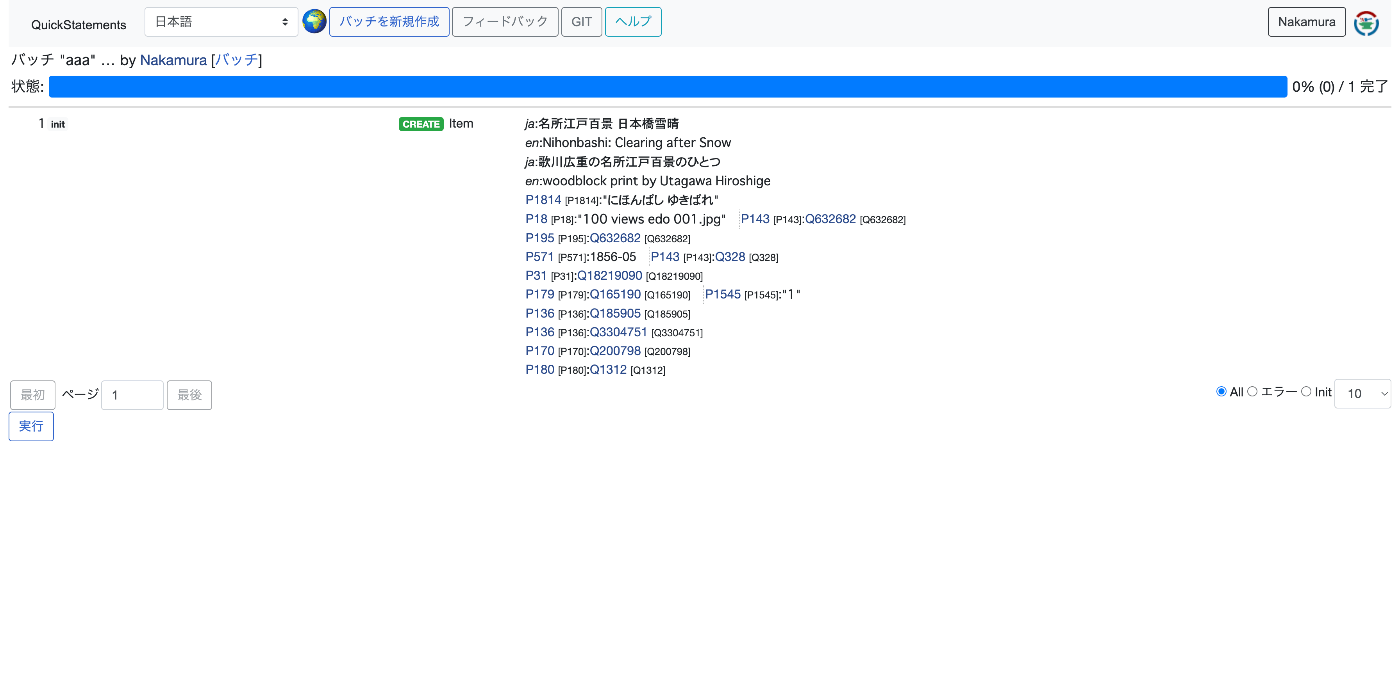1400x682 pixels.
Task: Open the バッチ link in the batch header
Action: click(237, 60)
